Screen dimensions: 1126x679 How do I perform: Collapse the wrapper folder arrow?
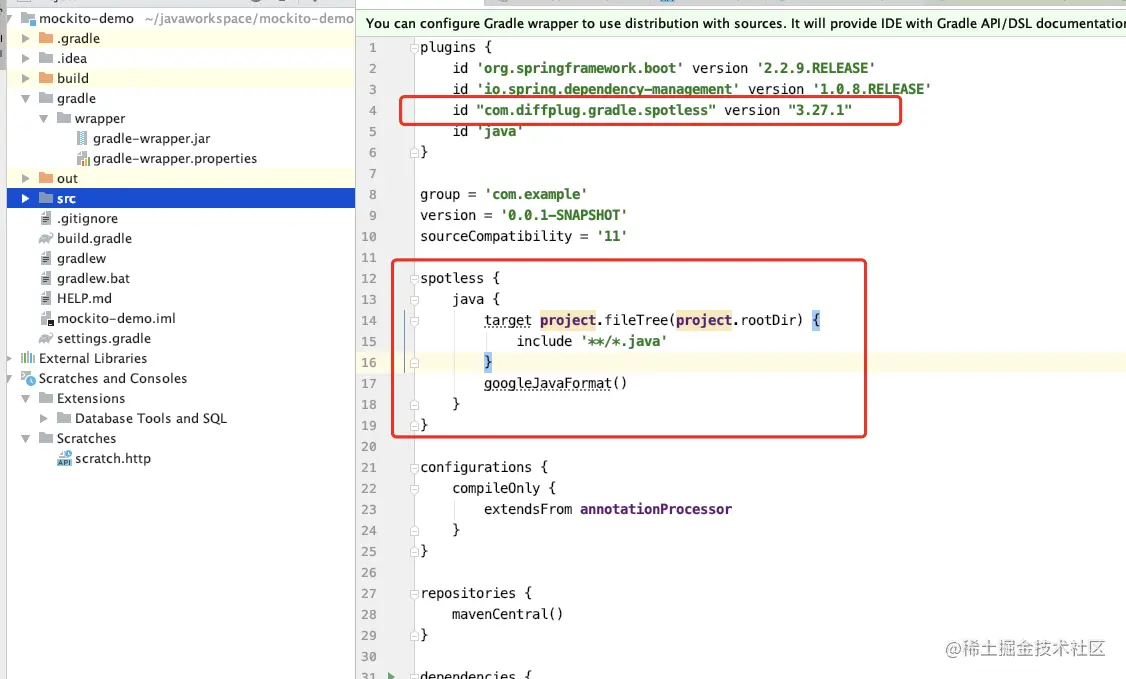pos(44,118)
